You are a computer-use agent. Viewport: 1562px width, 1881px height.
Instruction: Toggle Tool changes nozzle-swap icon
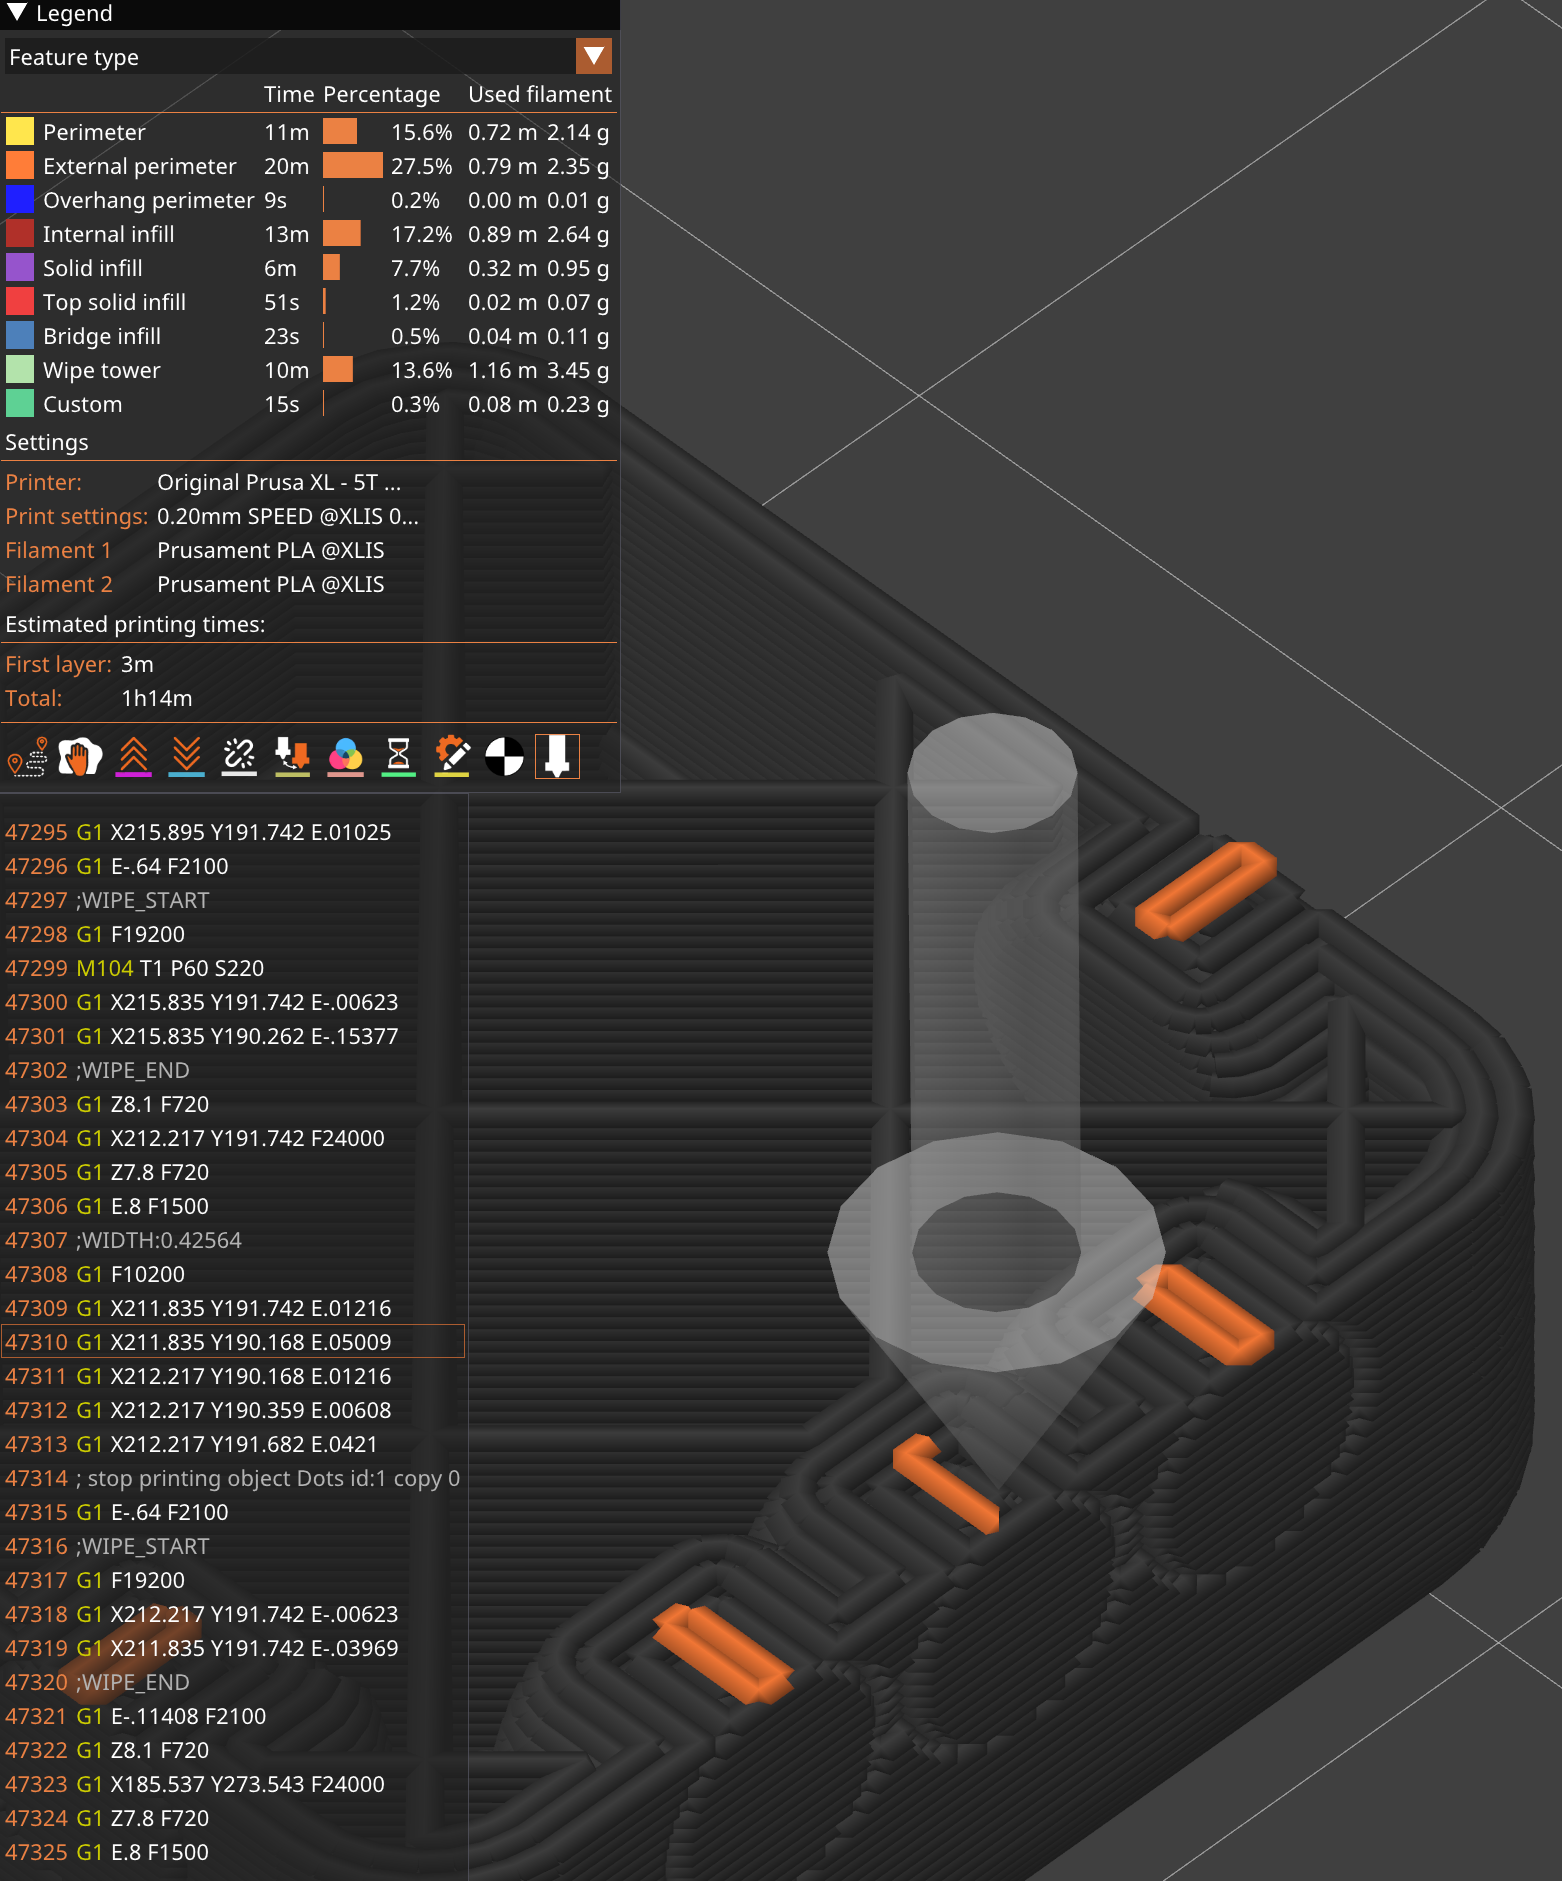click(x=292, y=757)
